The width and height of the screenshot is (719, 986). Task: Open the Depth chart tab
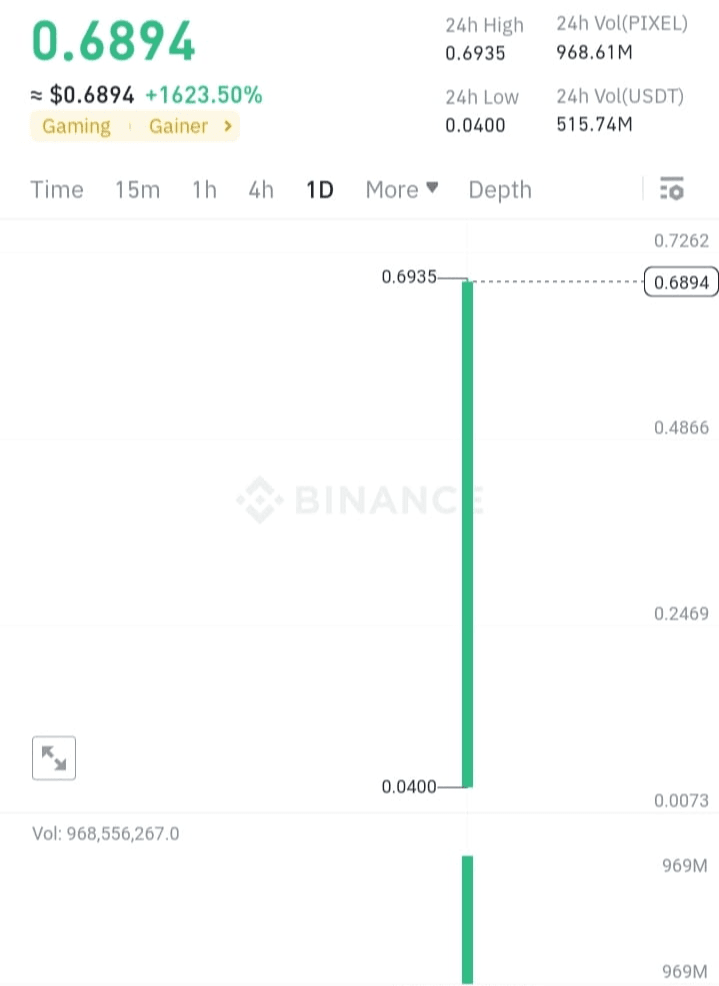(500, 189)
